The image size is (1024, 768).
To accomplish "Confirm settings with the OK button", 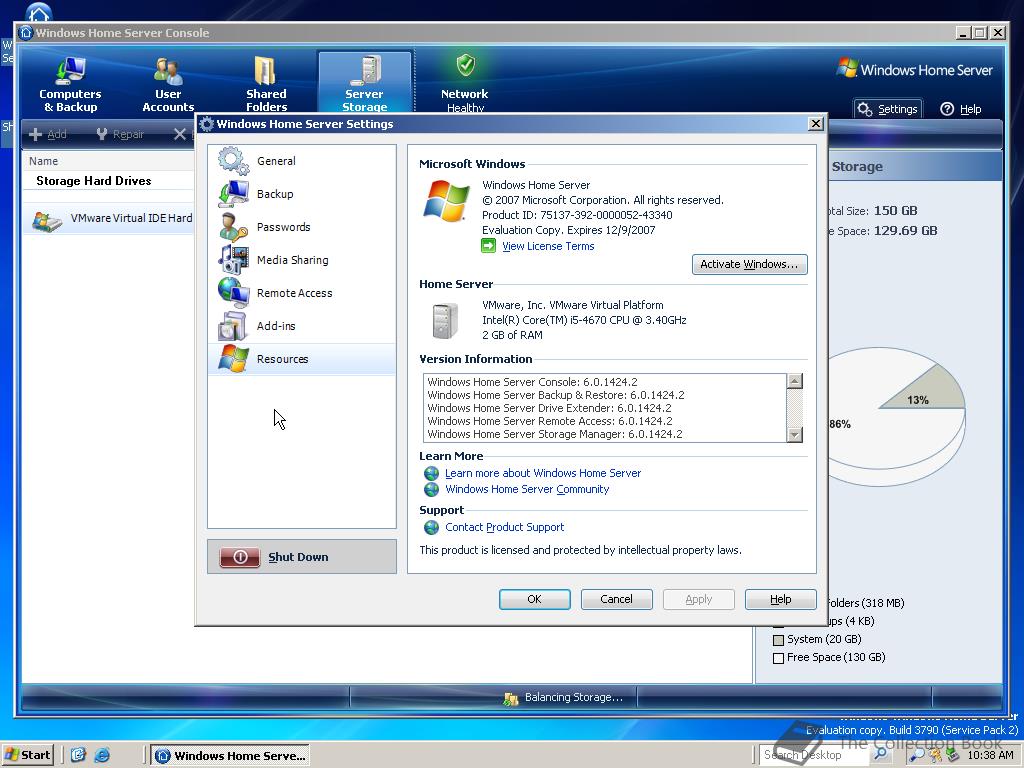I will point(534,600).
